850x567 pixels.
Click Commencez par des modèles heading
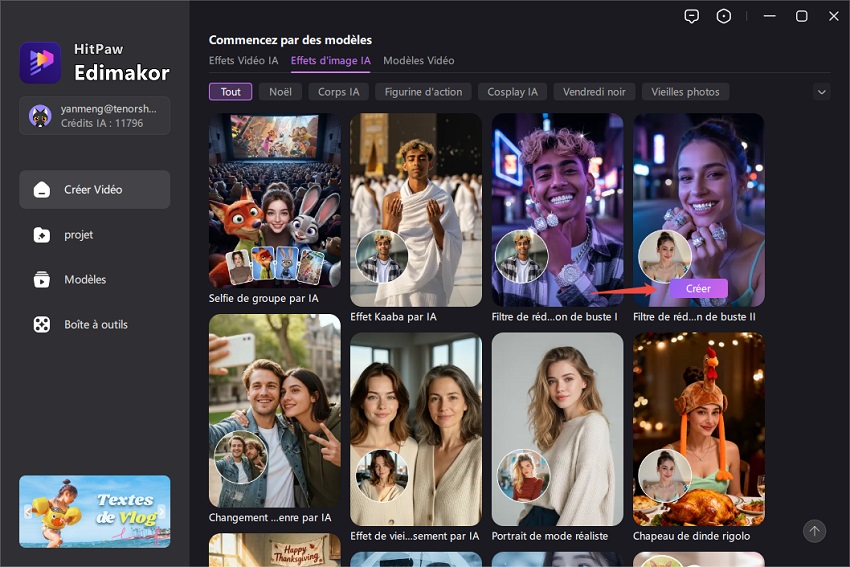tap(290, 40)
